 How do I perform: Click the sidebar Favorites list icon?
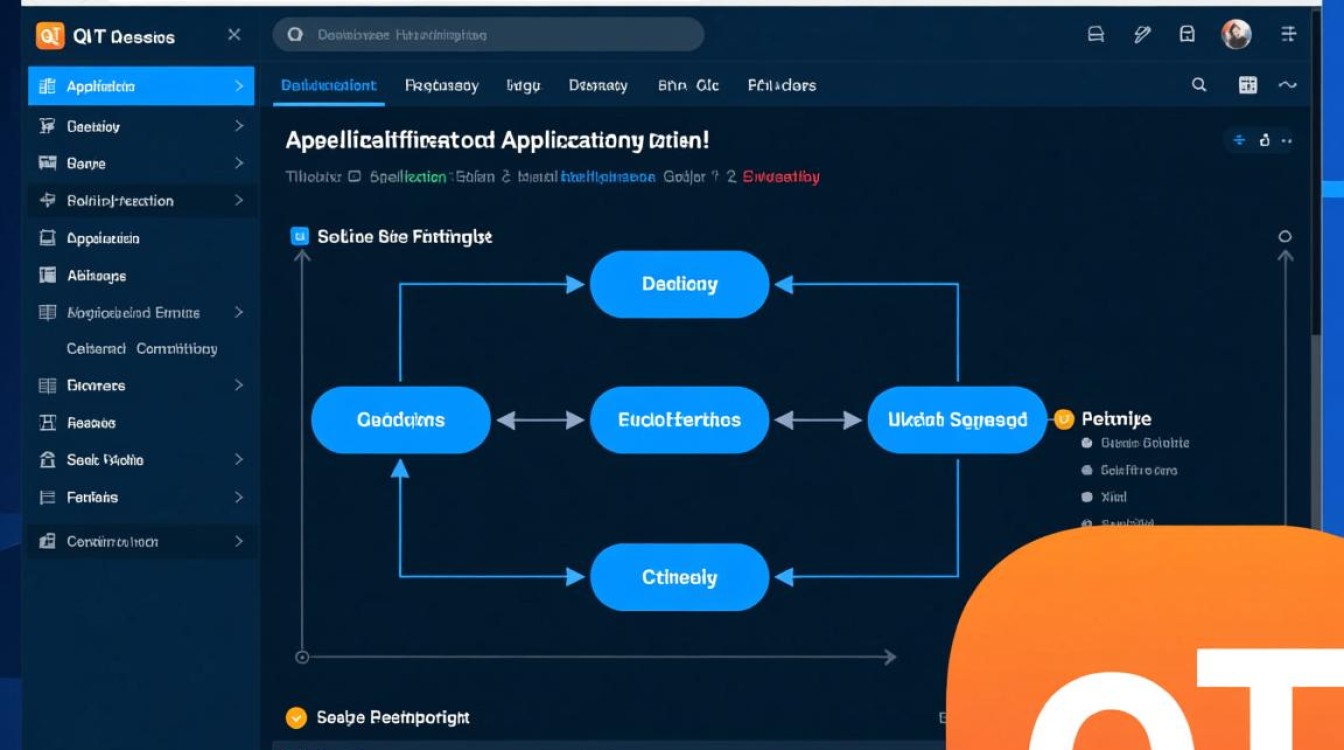click(47, 497)
